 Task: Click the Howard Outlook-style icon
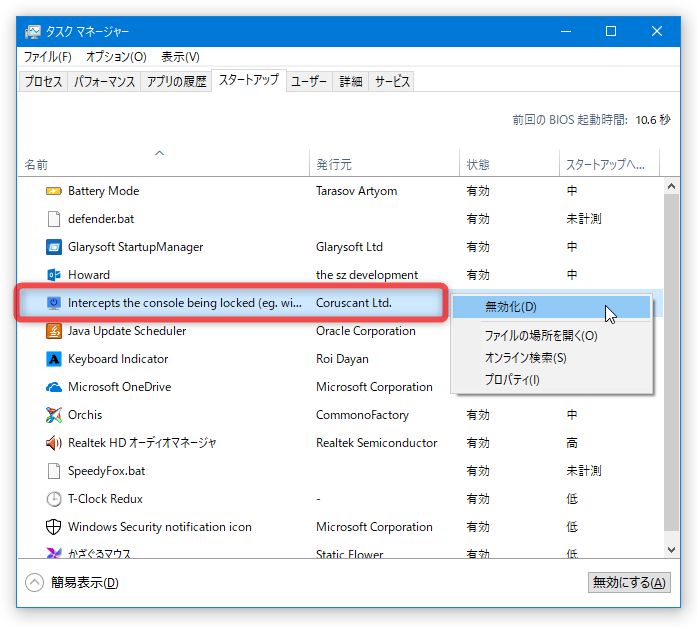(54, 275)
